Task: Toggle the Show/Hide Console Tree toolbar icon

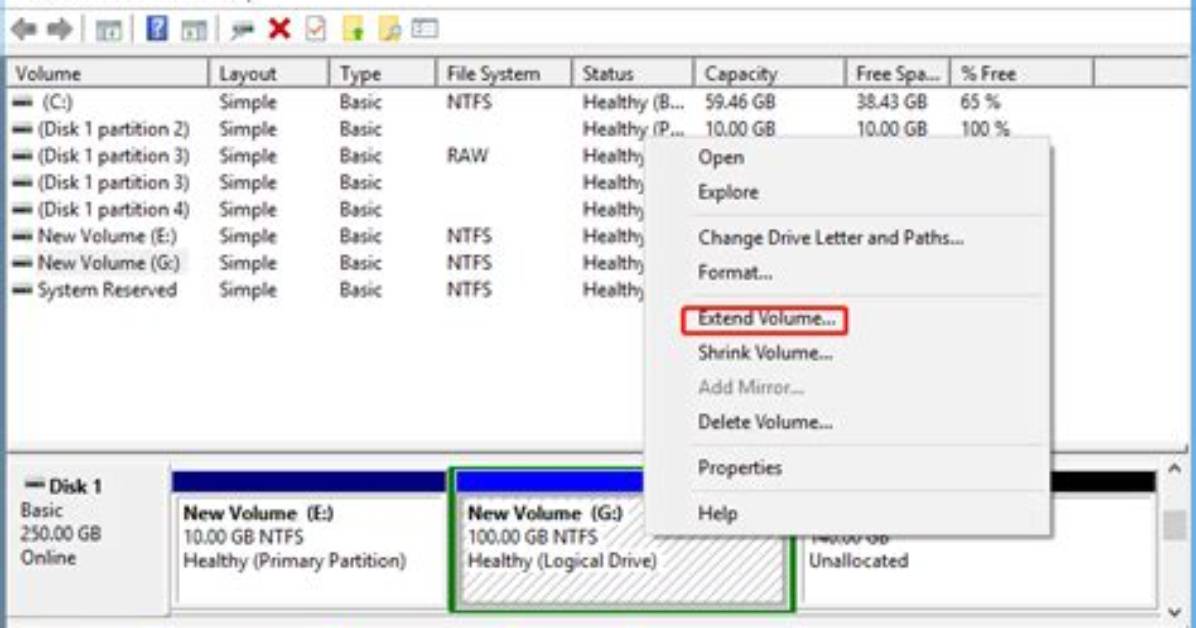Action: [x=108, y=30]
